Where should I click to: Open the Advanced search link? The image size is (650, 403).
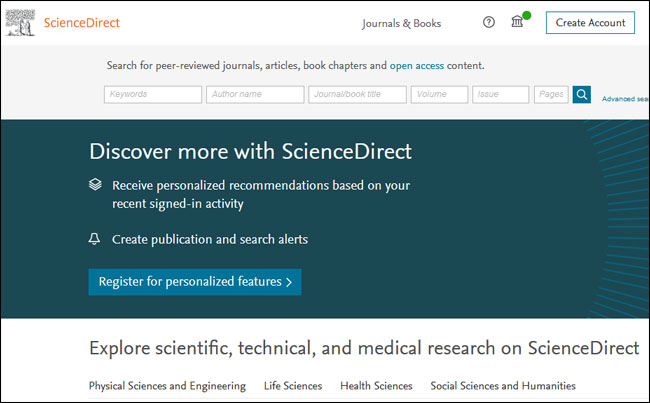point(625,99)
